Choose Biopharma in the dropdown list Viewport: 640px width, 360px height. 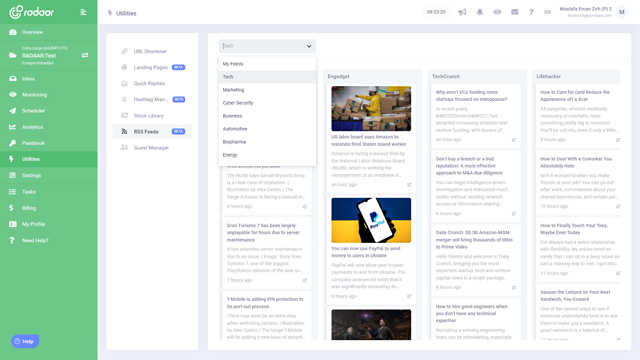click(267, 142)
